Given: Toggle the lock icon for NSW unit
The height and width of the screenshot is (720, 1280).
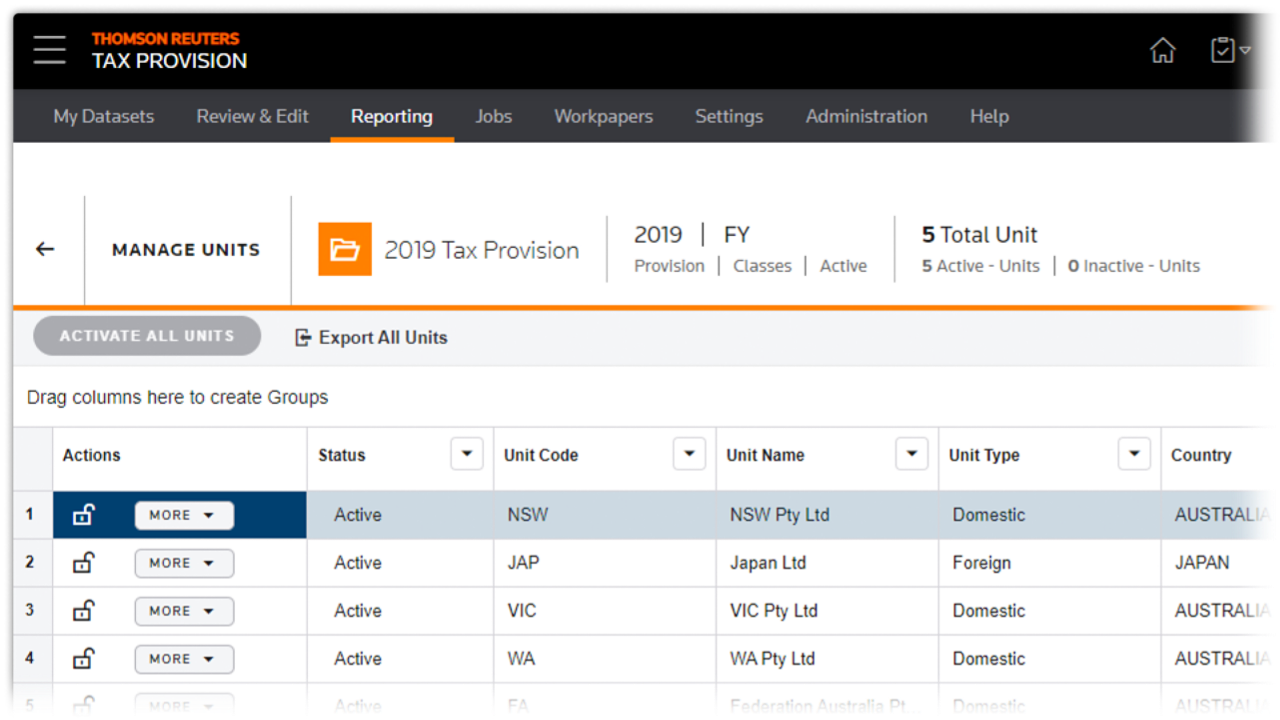Looking at the screenshot, I should point(84,515).
